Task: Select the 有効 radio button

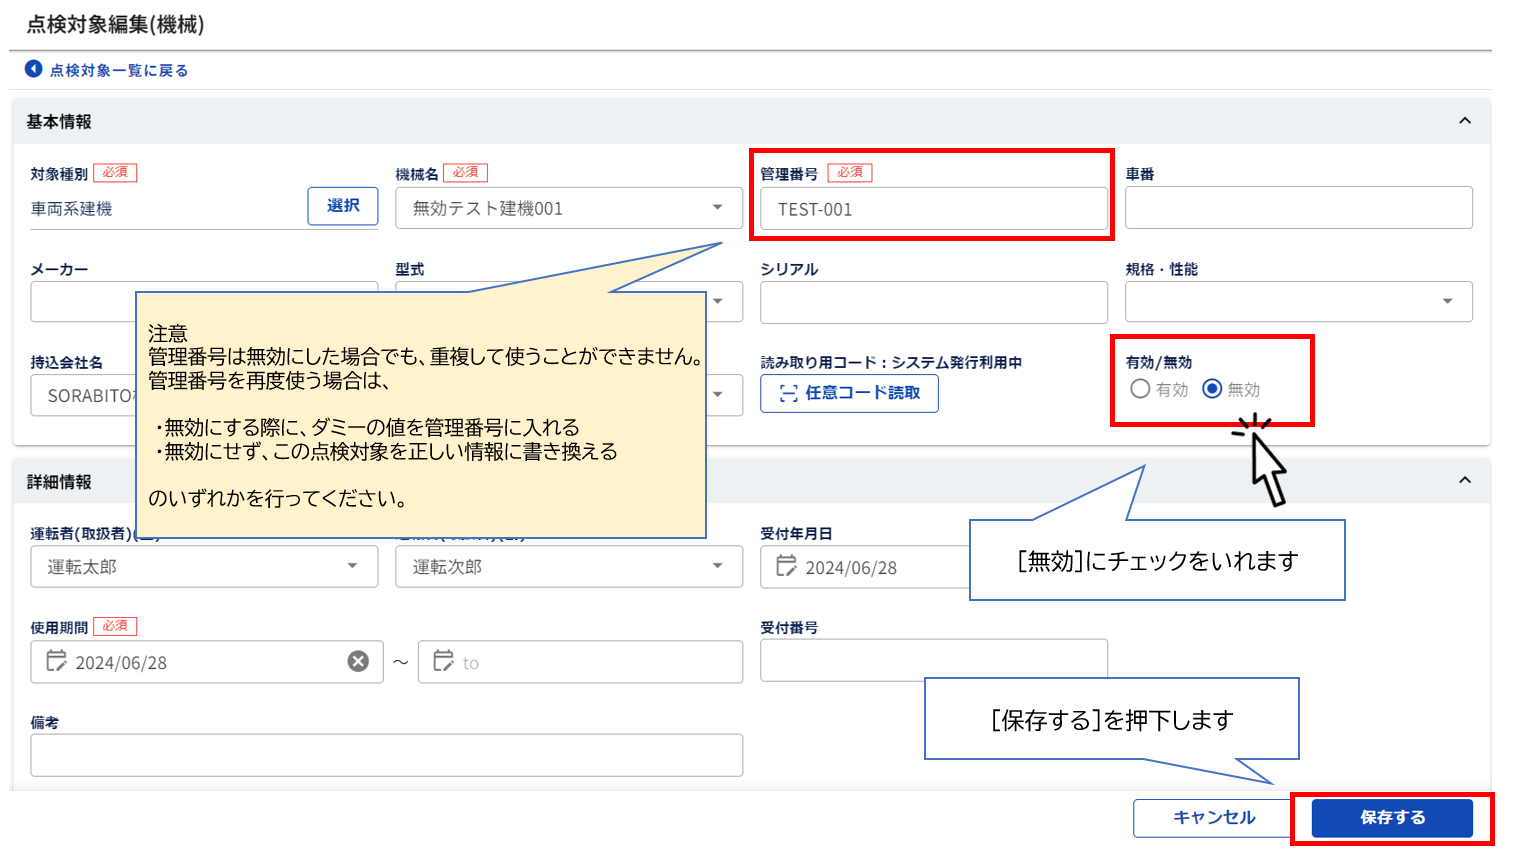Action: 1140,389
